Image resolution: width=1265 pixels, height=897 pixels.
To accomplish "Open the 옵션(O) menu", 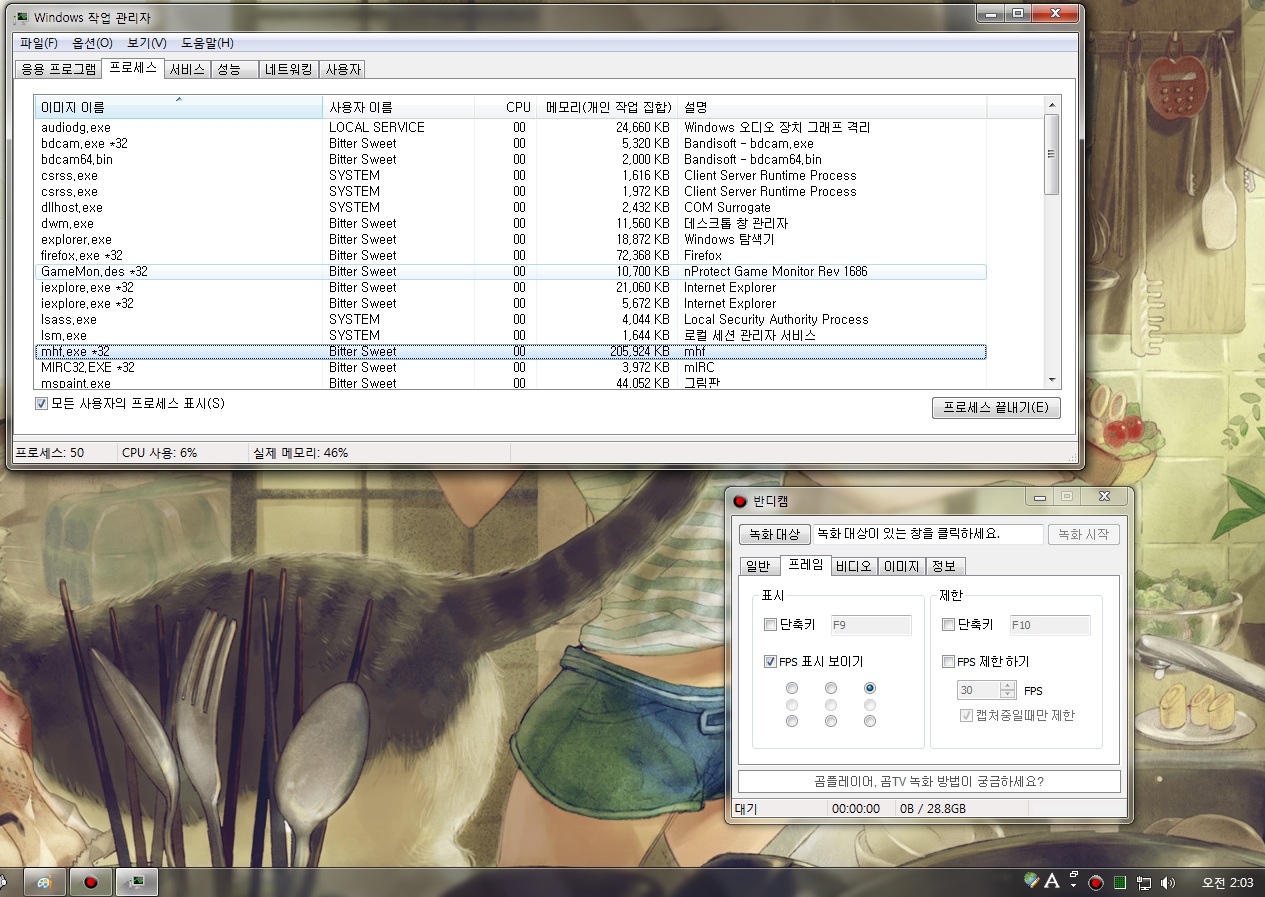I will (x=92, y=43).
